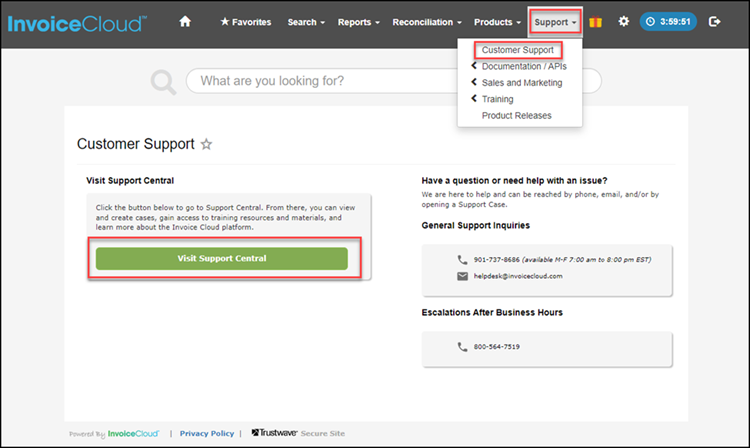The height and width of the screenshot is (448, 750).
Task: Expand the Reports dropdown
Action: click(x=359, y=22)
